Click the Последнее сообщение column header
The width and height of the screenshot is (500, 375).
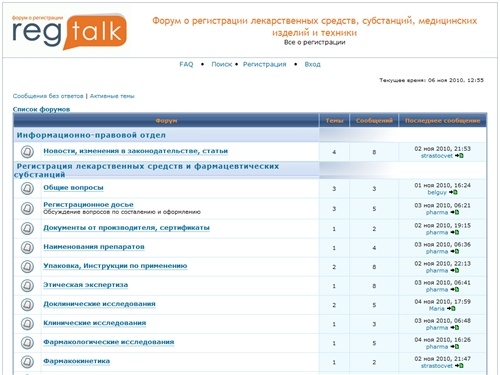tap(443, 121)
